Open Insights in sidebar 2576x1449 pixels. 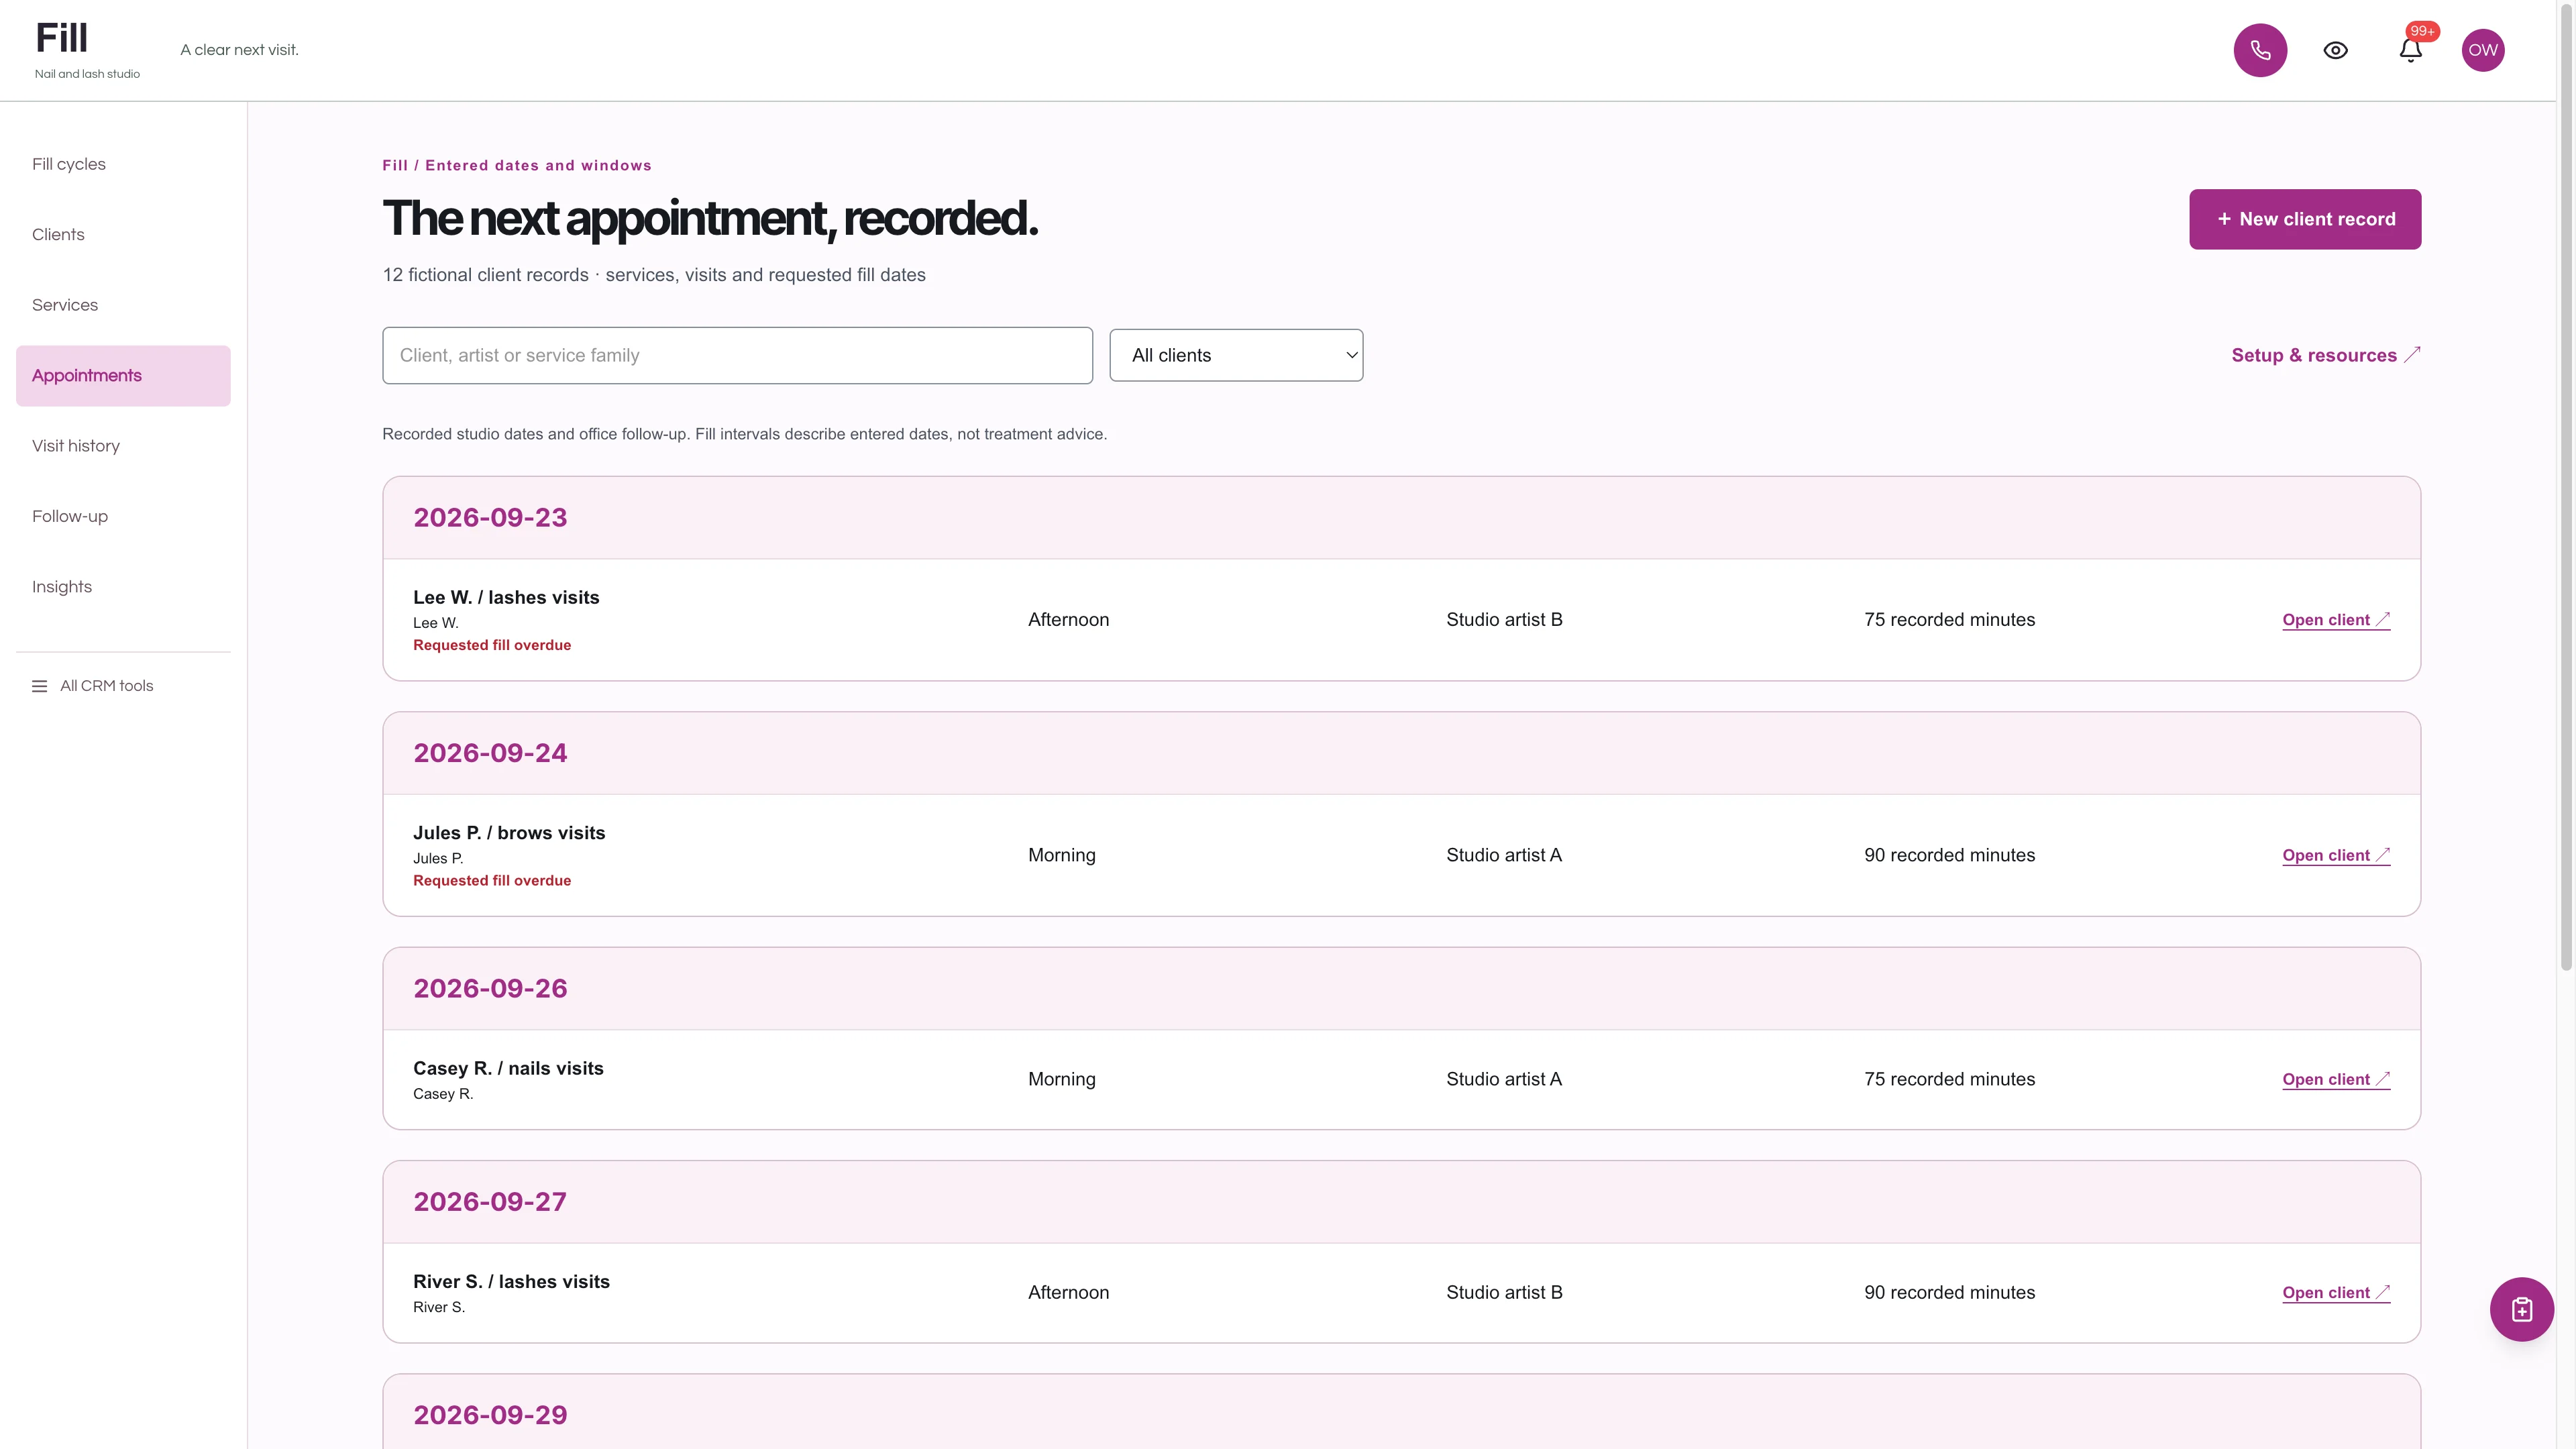[x=123, y=587]
